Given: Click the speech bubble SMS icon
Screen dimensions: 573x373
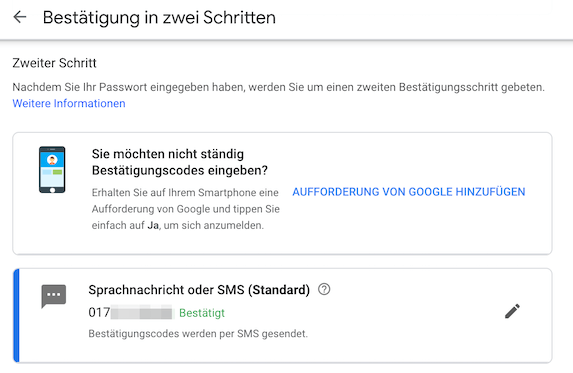Looking at the screenshot, I should coord(54,296).
